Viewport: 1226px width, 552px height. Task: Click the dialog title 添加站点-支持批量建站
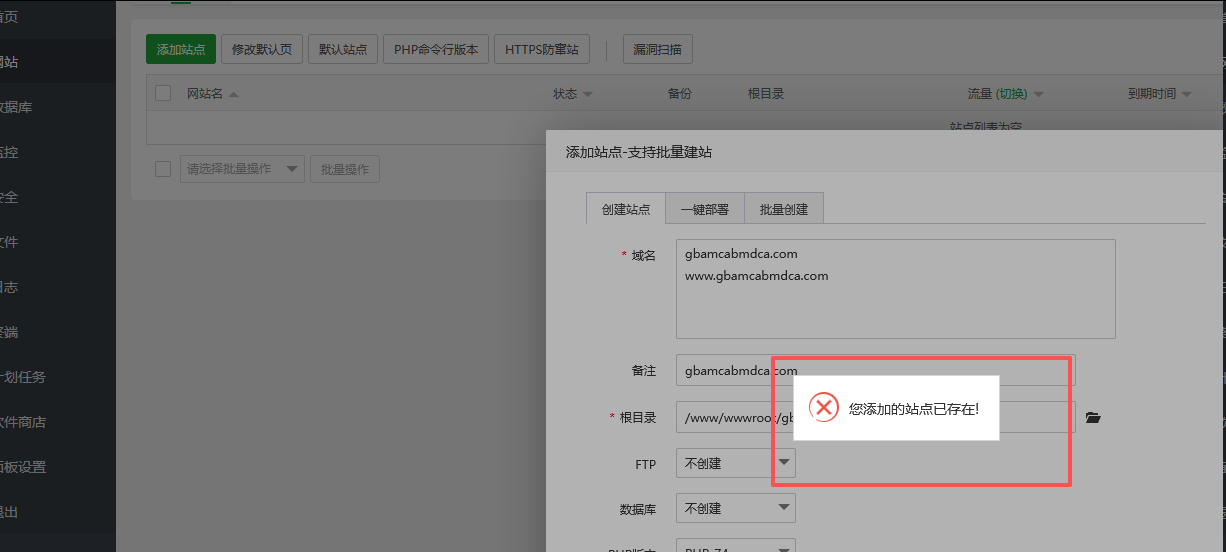tap(639, 152)
